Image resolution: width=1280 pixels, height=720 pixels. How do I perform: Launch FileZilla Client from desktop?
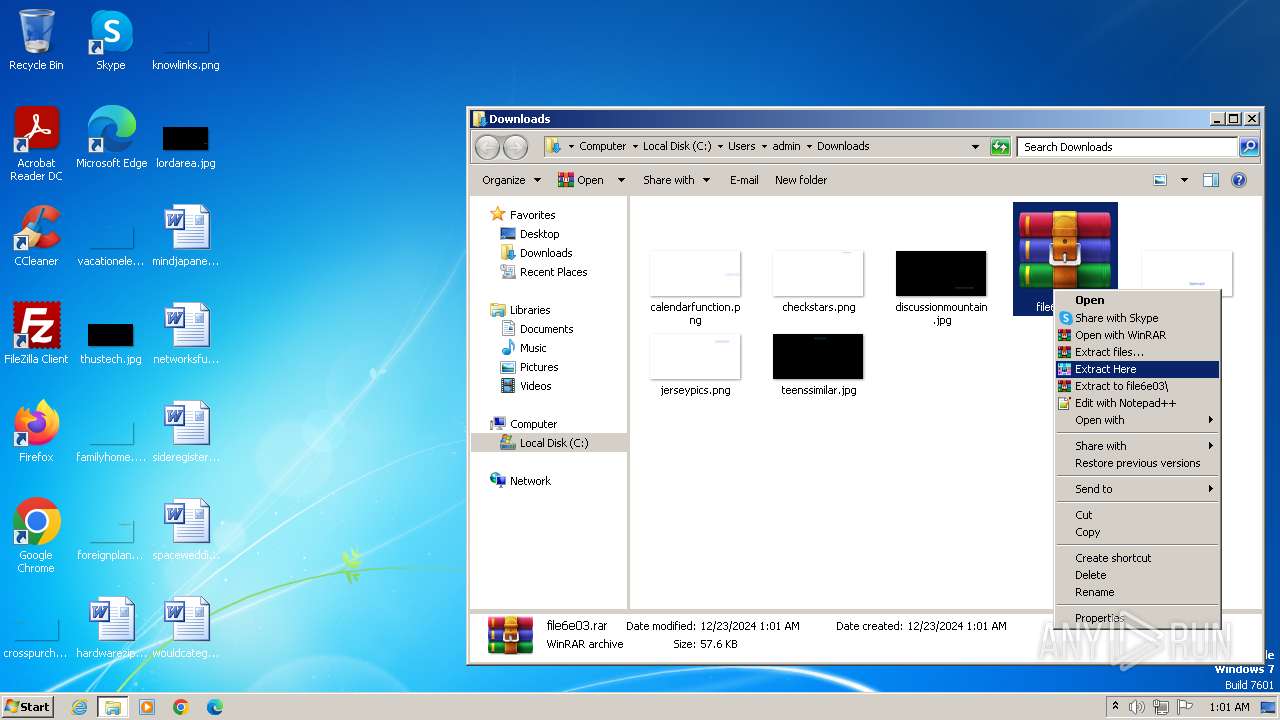36,334
